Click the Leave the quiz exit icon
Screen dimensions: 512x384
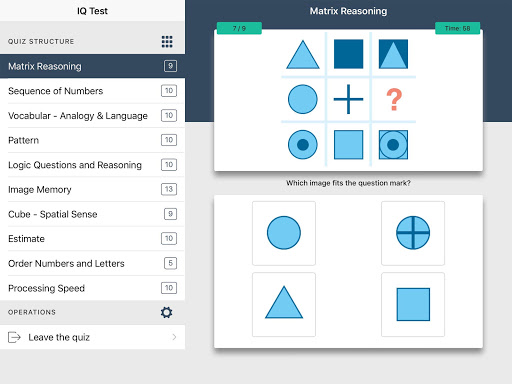pyautogui.click(x=14, y=337)
